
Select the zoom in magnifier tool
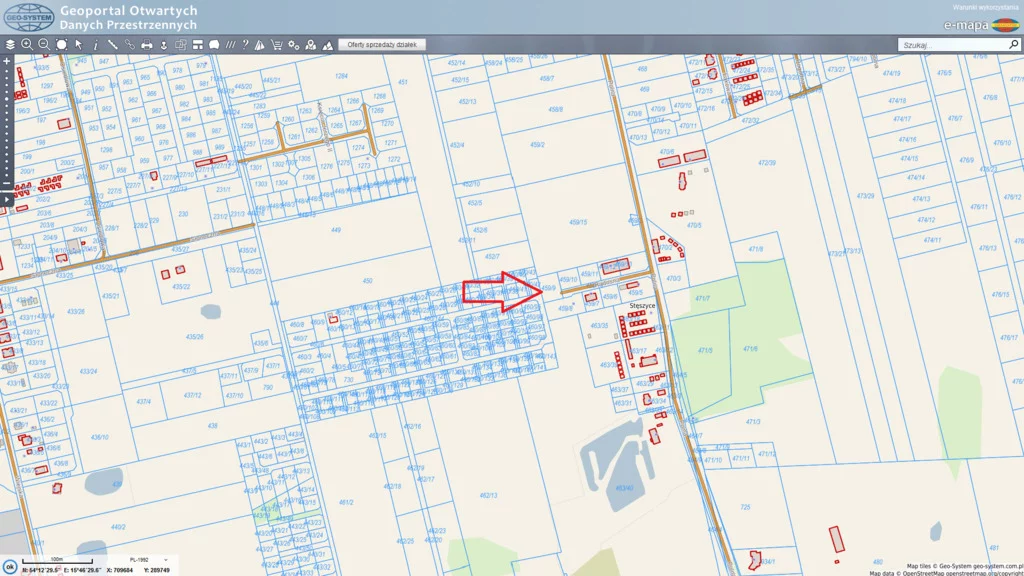pyautogui.click(x=27, y=45)
